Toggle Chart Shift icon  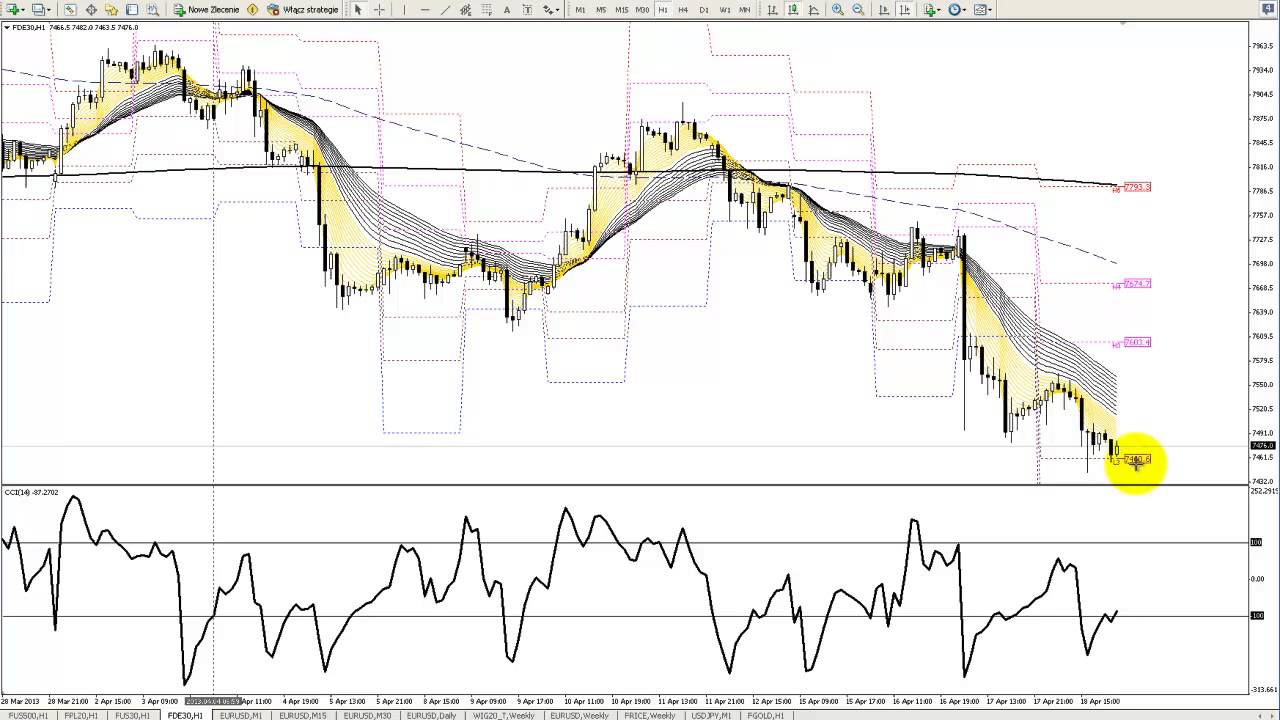tap(905, 9)
